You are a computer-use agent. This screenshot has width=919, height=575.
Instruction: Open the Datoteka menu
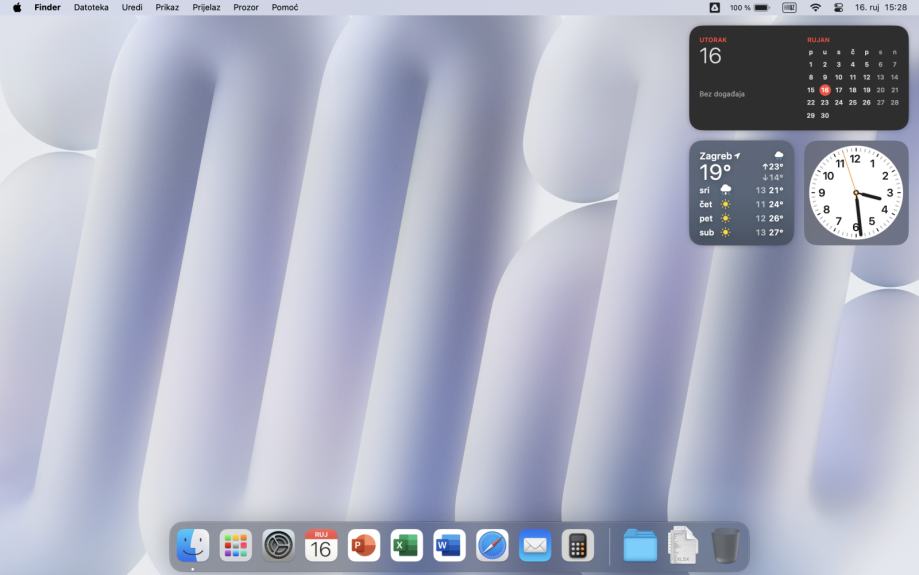click(91, 7)
